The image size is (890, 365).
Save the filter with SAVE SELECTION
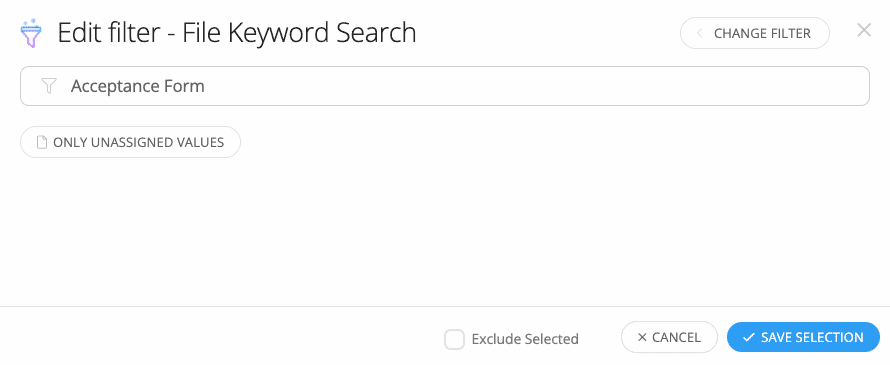(803, 338)
